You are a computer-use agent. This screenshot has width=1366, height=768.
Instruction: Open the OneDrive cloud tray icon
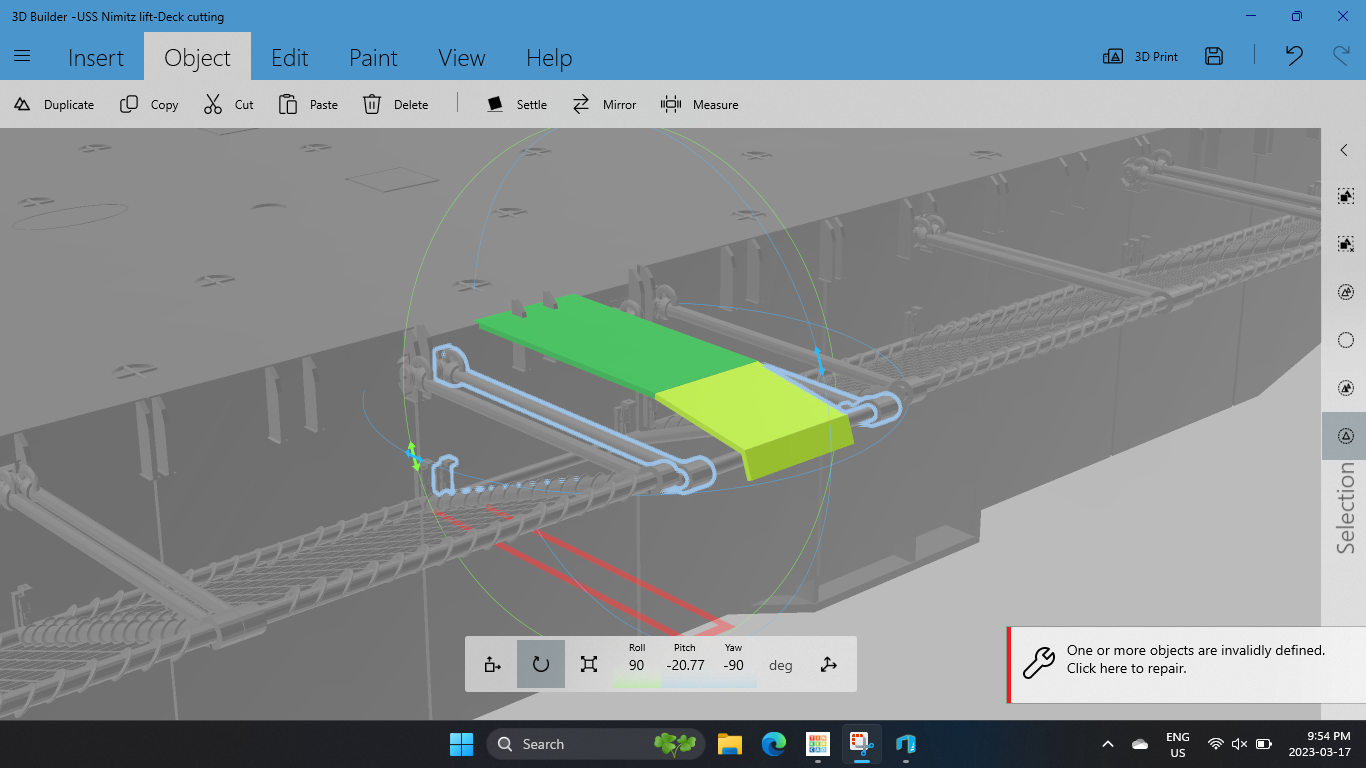(1139, 744)
